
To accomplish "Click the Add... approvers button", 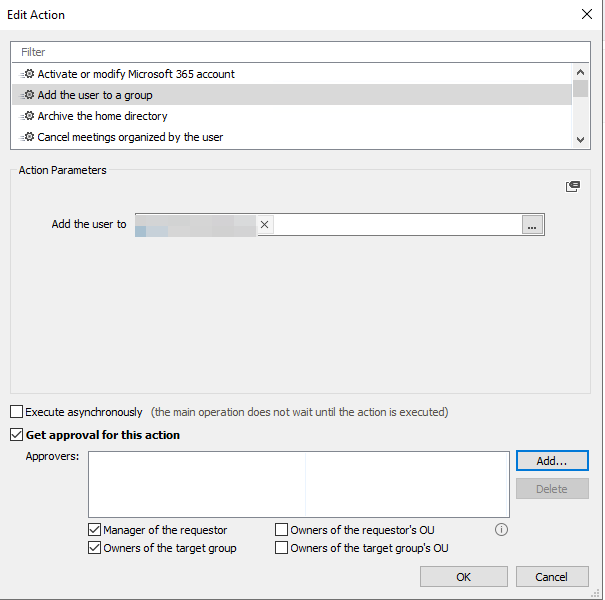I will coord(552,461).
